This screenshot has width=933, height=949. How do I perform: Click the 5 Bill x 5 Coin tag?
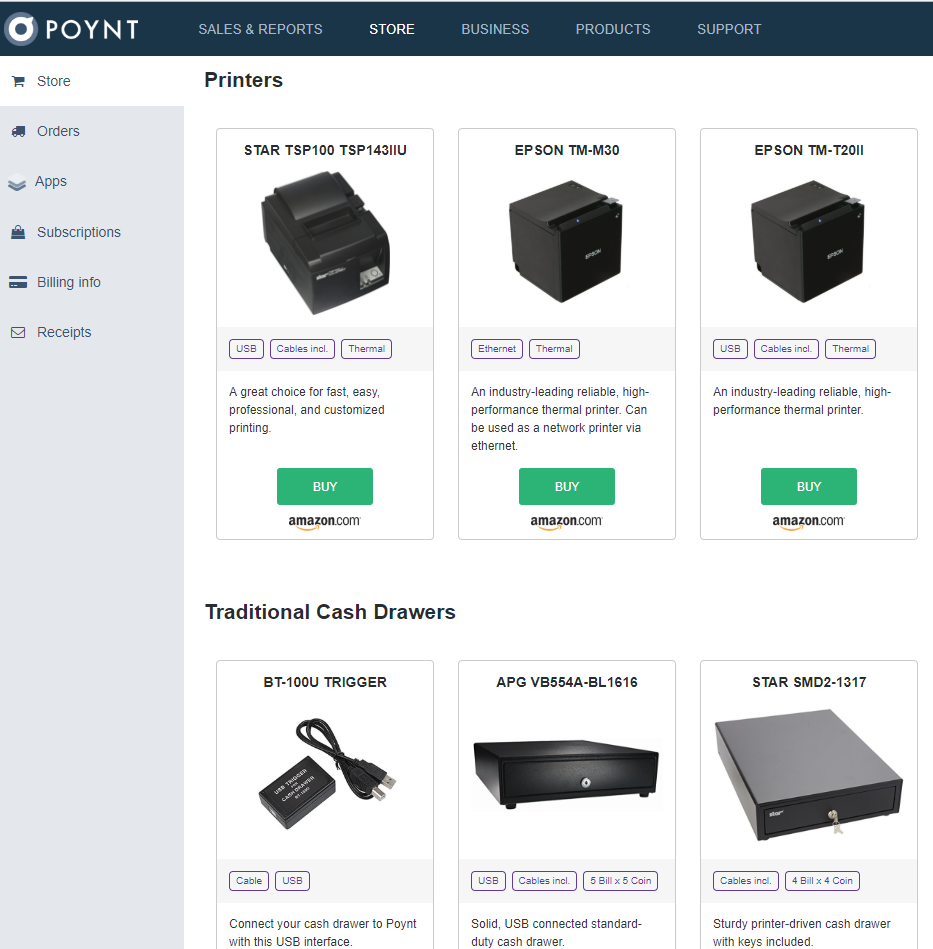coord(621,881)
